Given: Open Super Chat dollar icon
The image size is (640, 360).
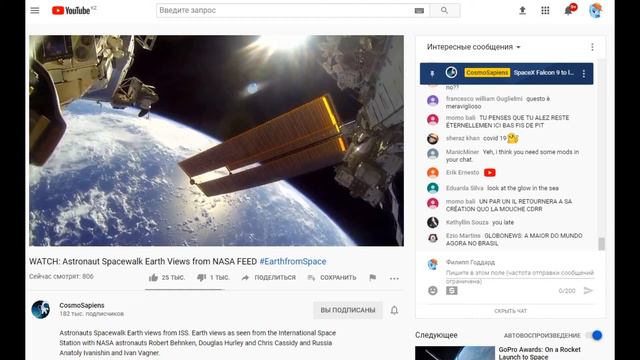Looking at the screenshot, I should (451, 291).
